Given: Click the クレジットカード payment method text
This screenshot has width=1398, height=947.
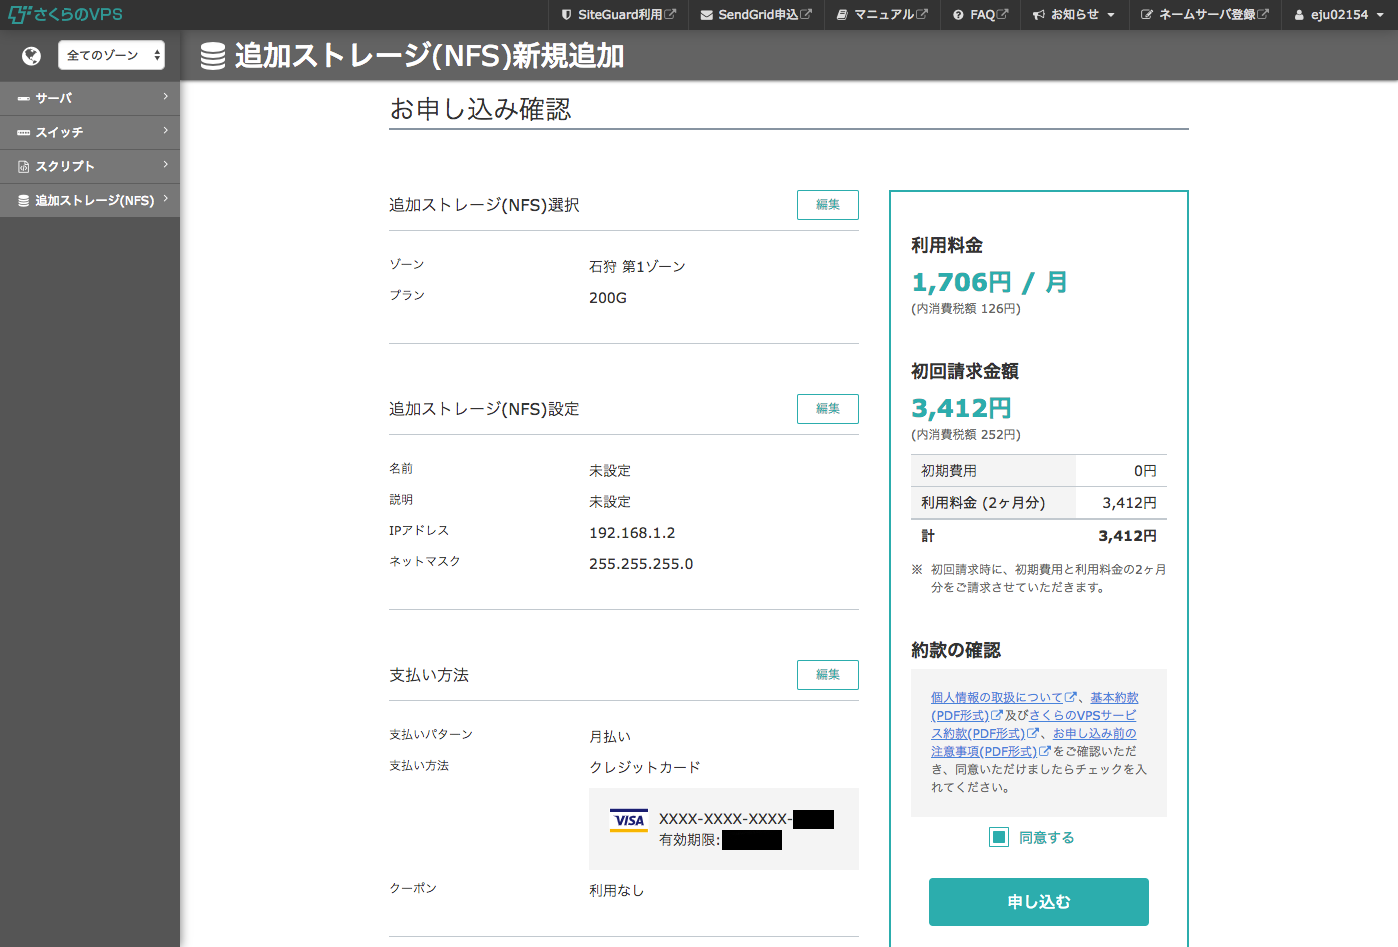Looking at the screenshot, I should click(x=645, y=768).
